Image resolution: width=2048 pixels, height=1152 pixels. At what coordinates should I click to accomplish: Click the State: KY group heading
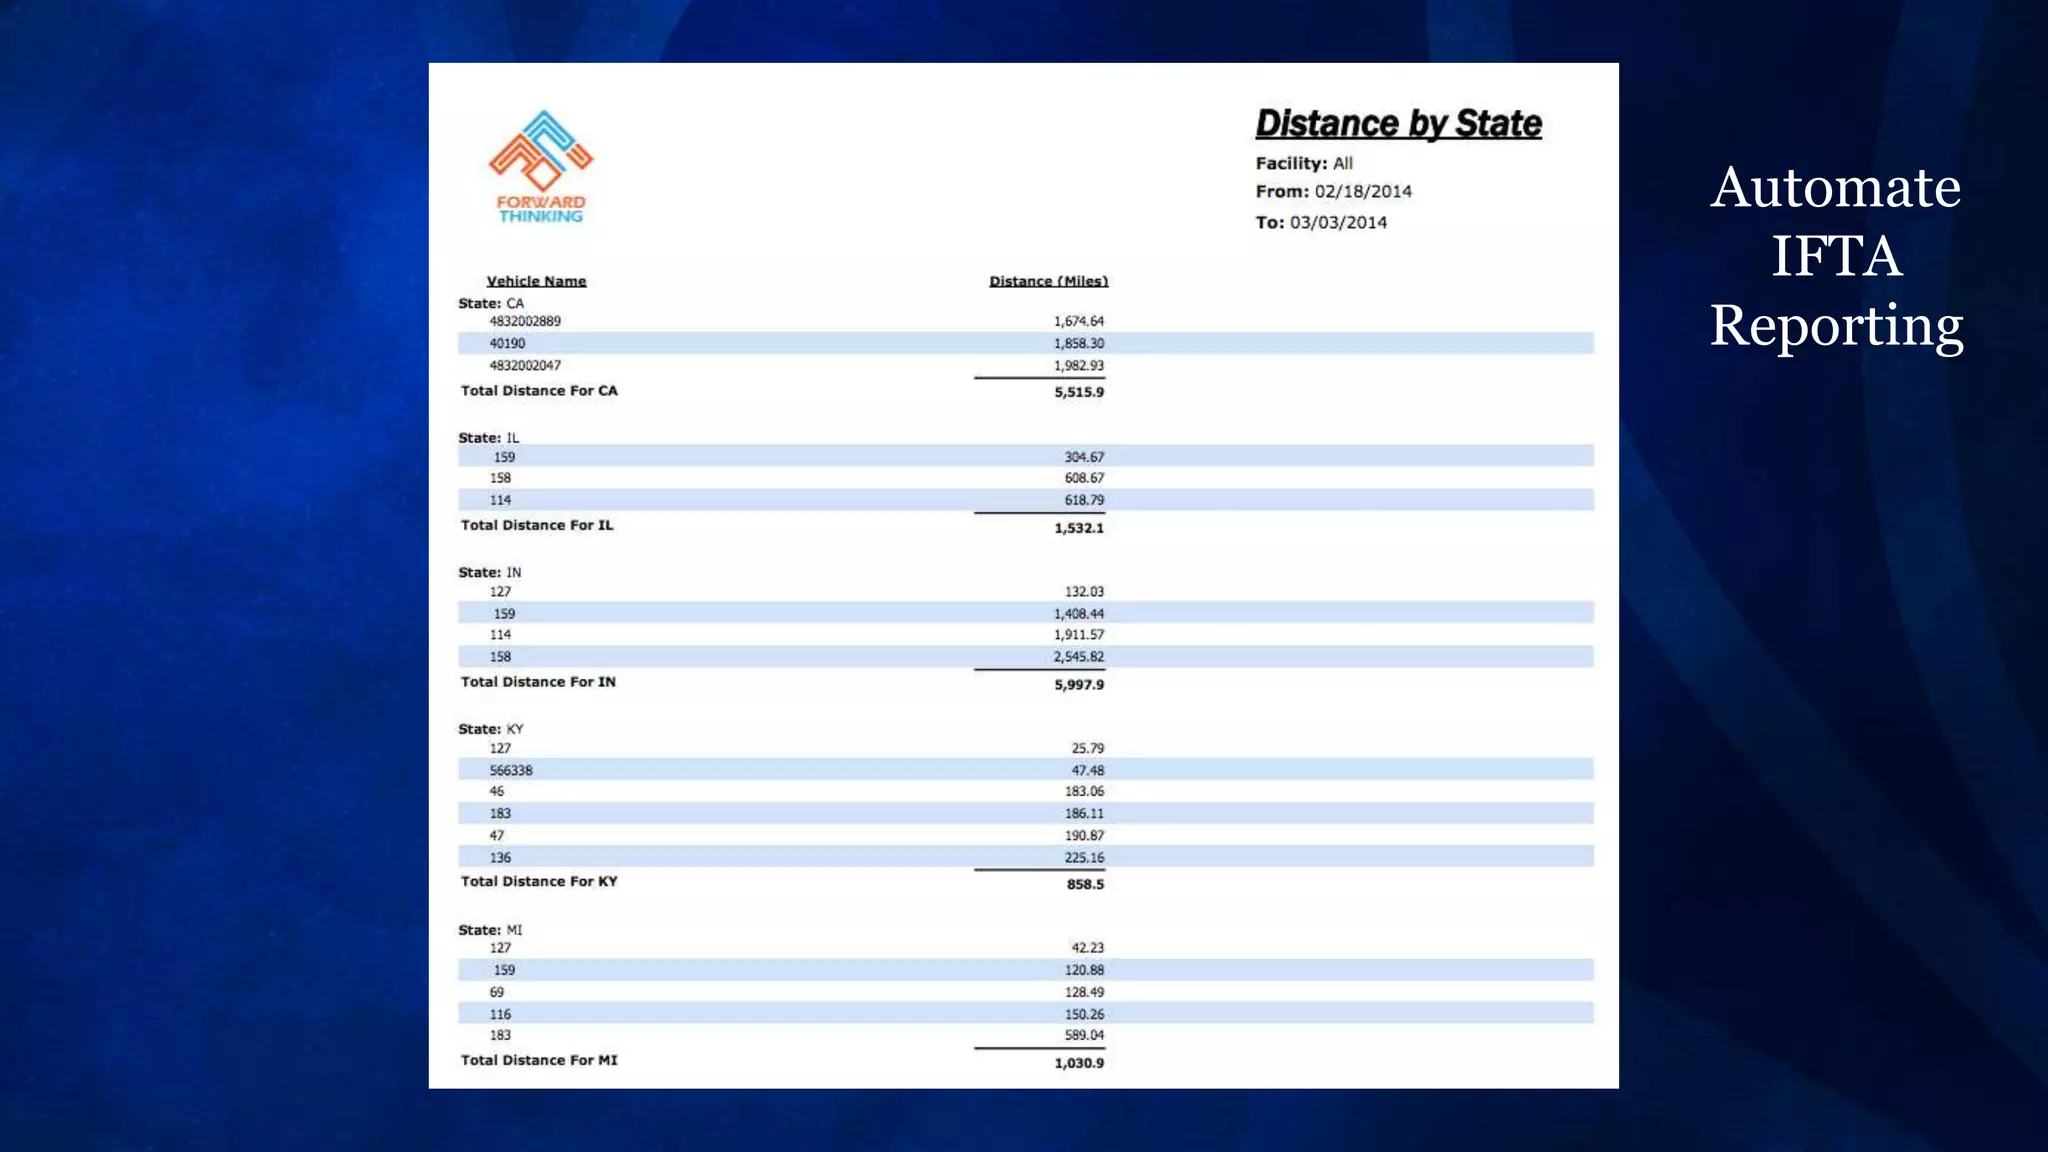tap(490, 729)
